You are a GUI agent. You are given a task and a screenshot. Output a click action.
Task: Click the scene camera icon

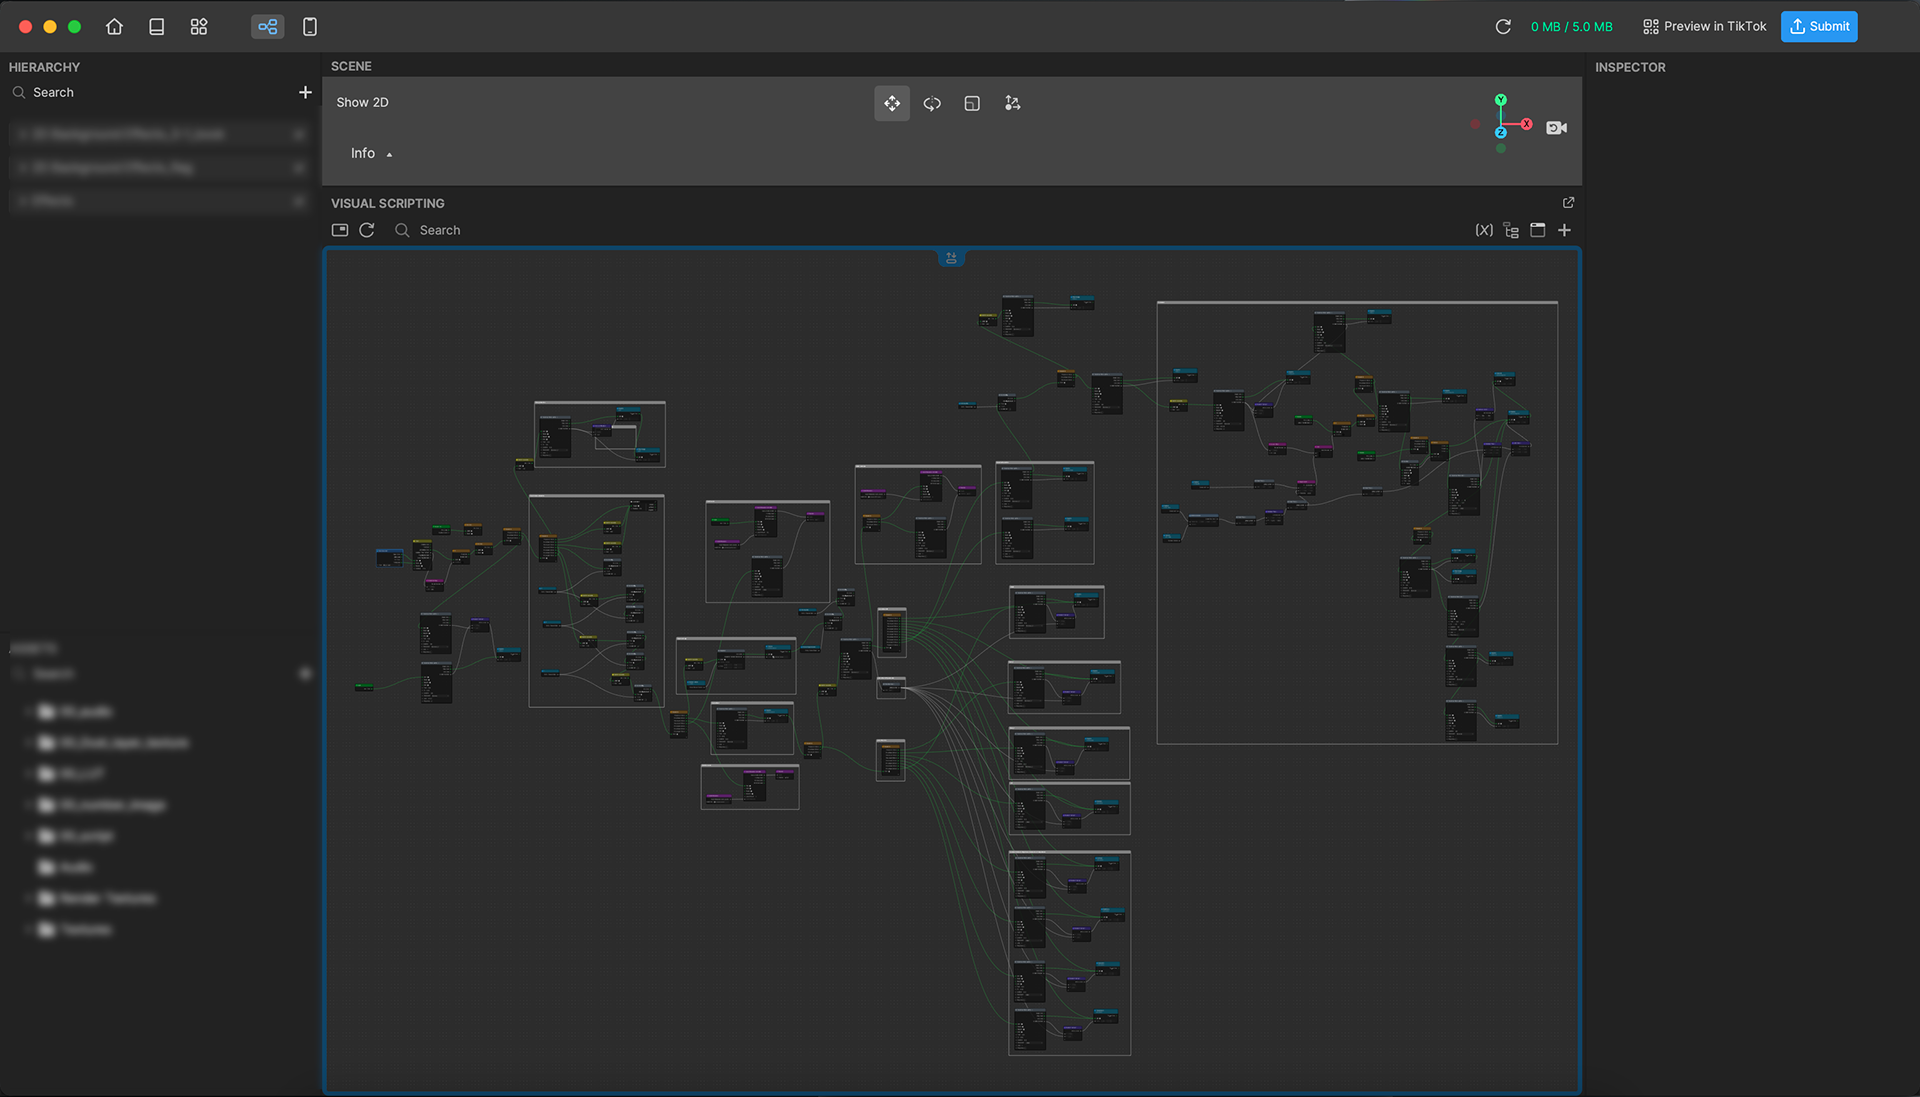(x=1556, y=128)
